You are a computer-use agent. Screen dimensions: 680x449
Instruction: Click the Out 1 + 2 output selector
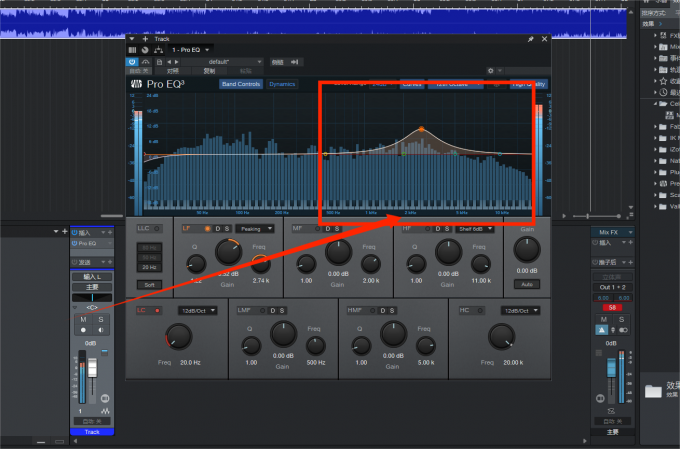coord(612,287)
